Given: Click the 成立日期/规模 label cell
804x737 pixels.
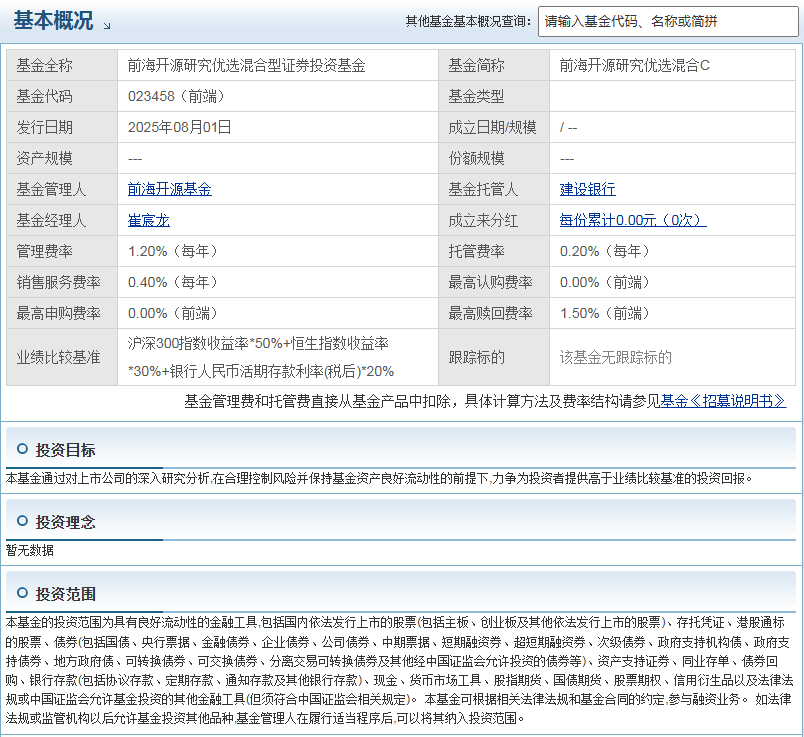Looking at the screenshot, I should [x=494, y=127].
